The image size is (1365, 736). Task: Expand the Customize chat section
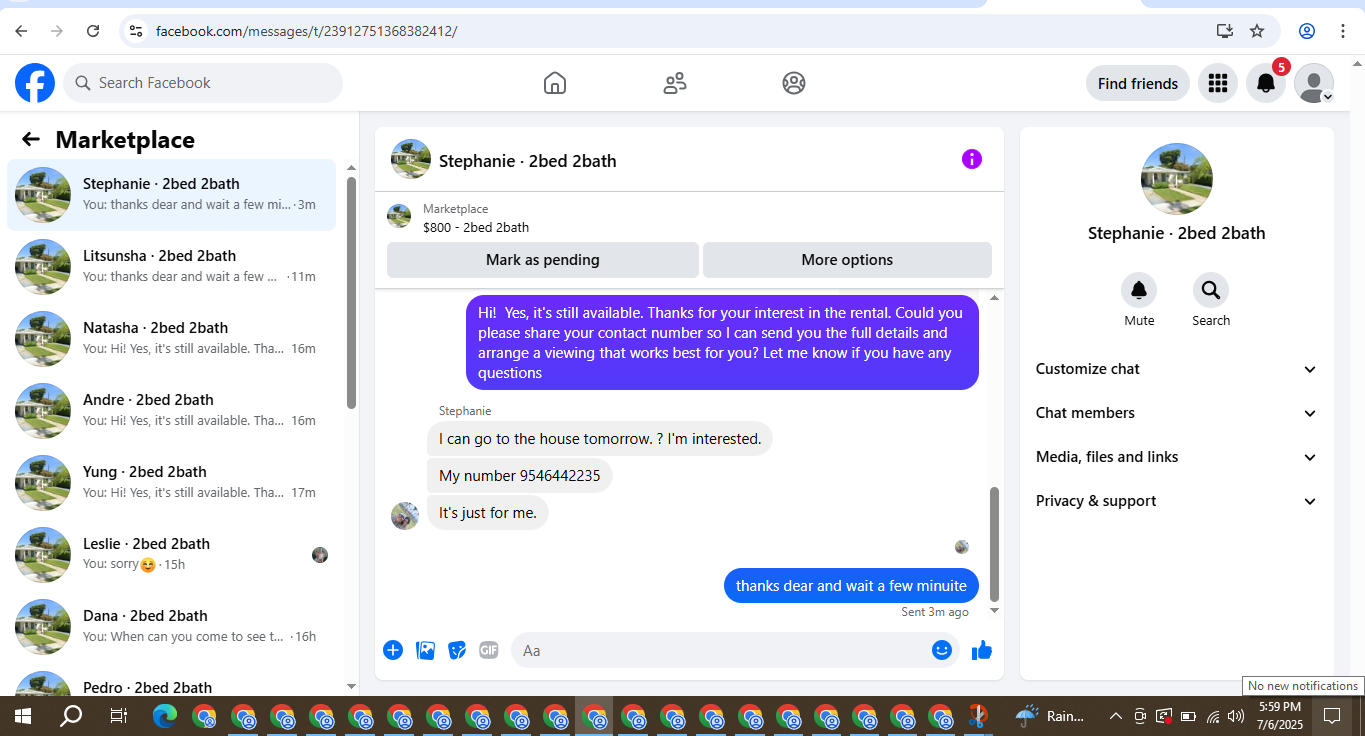point(1176,369)
